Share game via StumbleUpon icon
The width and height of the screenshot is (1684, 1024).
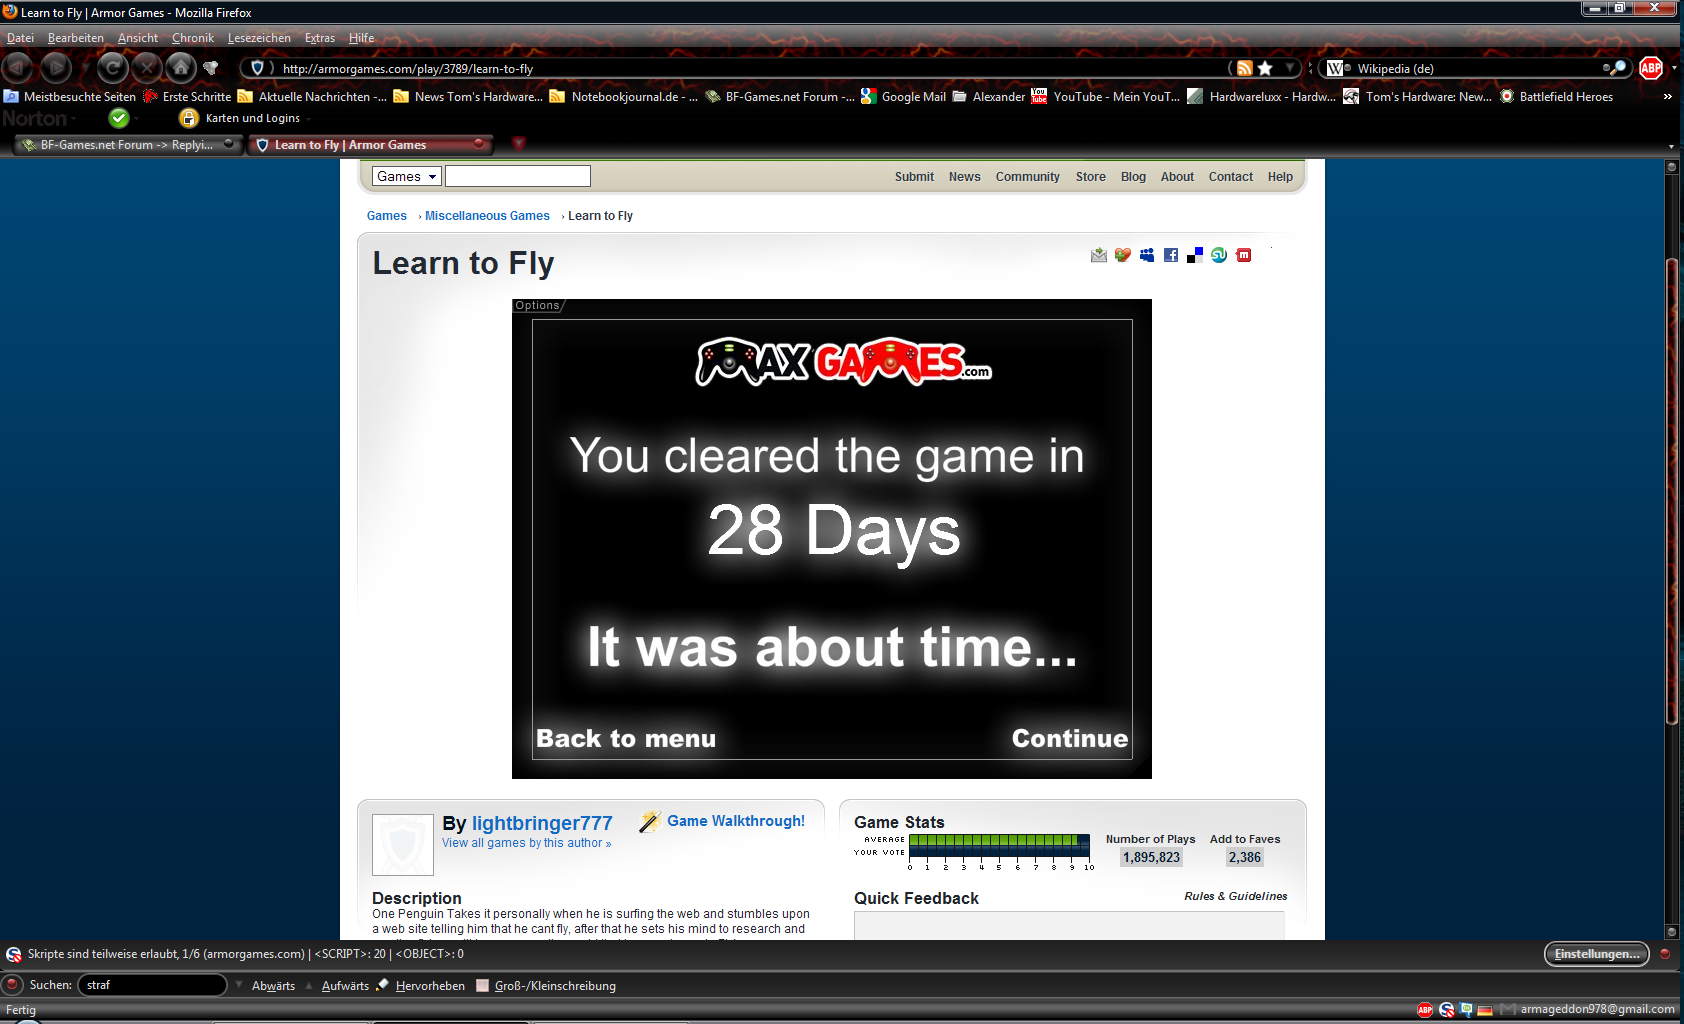tap(1219, 255)
